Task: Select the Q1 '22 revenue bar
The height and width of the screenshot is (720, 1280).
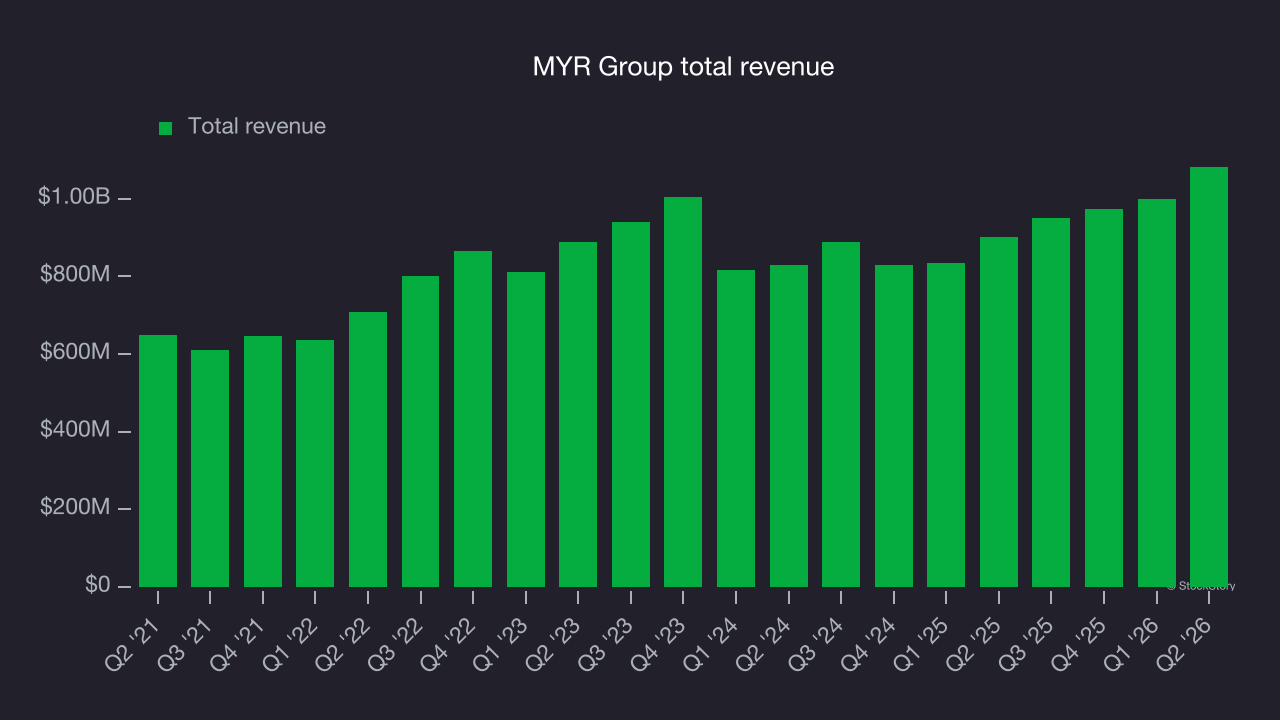Action: tap(315, 463)
